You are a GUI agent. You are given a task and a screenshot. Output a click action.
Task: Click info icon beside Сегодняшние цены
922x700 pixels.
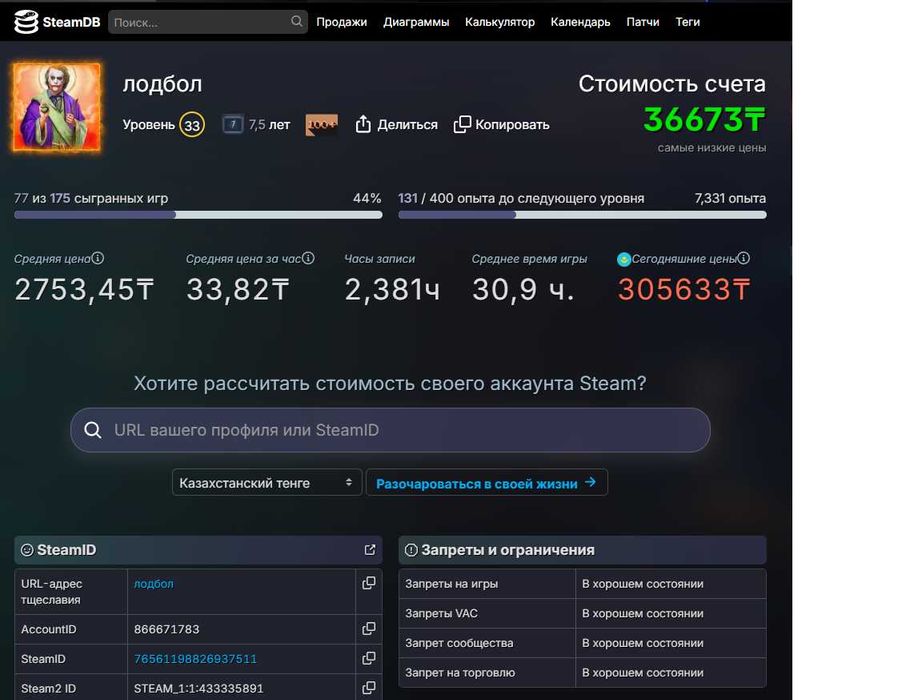[x=743, y=258]
